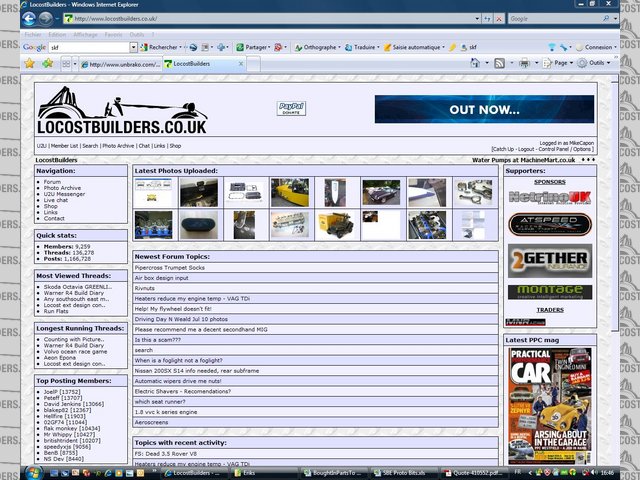Open the Favoris menu
The height and width of the screenshot is (480, 640).
113,35
